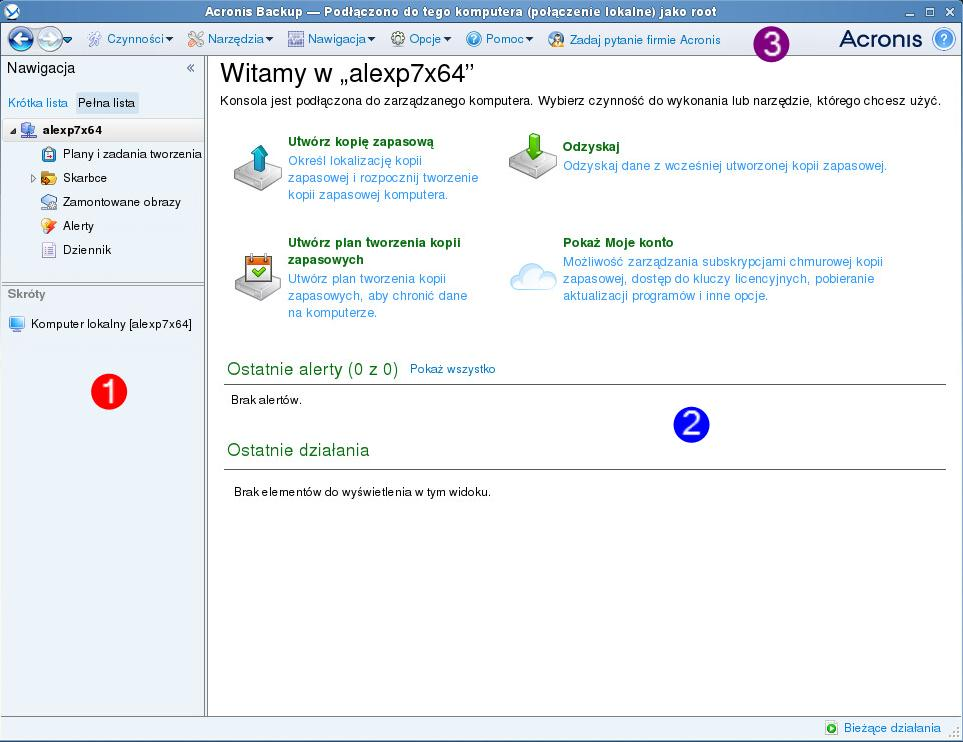Open shortcut Komputer lokalny [alexp7x64]
963x742 pixels.
point(111,324)
